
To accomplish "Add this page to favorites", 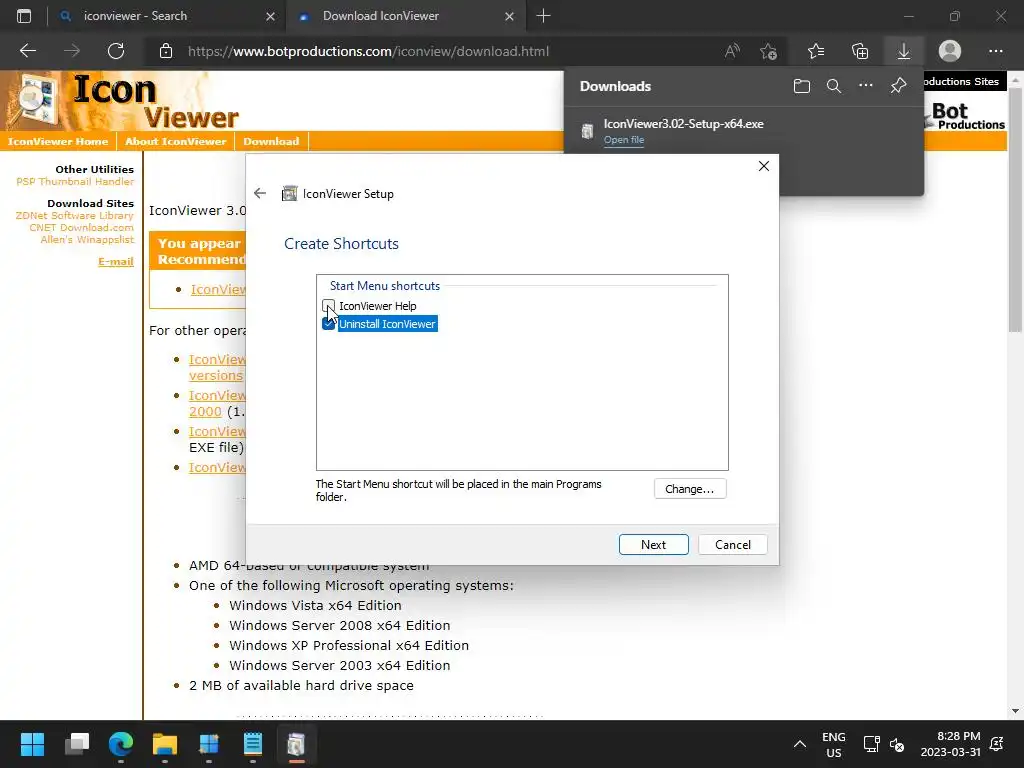I will click(x=769, y=51).
